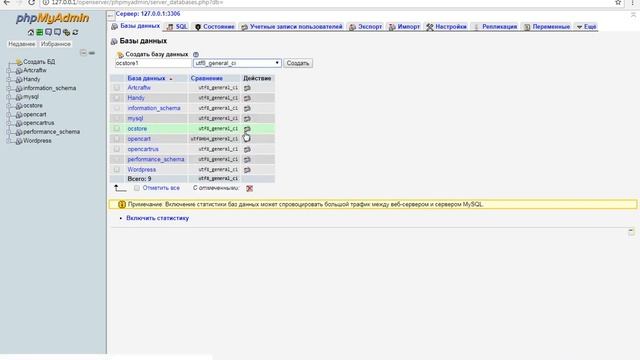640x360 pixels.
Task: Click privileges icon in Artcraftw row
Action: coord(247,88)
